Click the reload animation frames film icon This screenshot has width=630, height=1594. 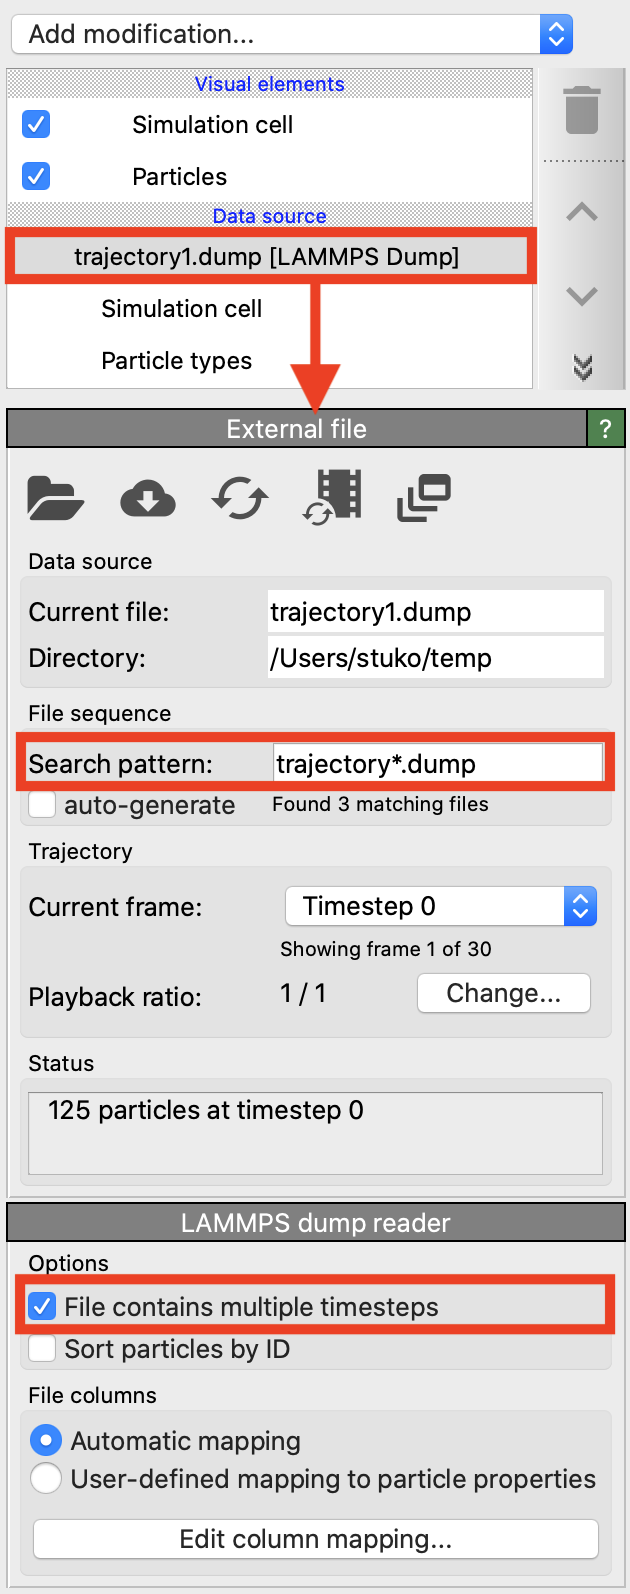(333, 496)
